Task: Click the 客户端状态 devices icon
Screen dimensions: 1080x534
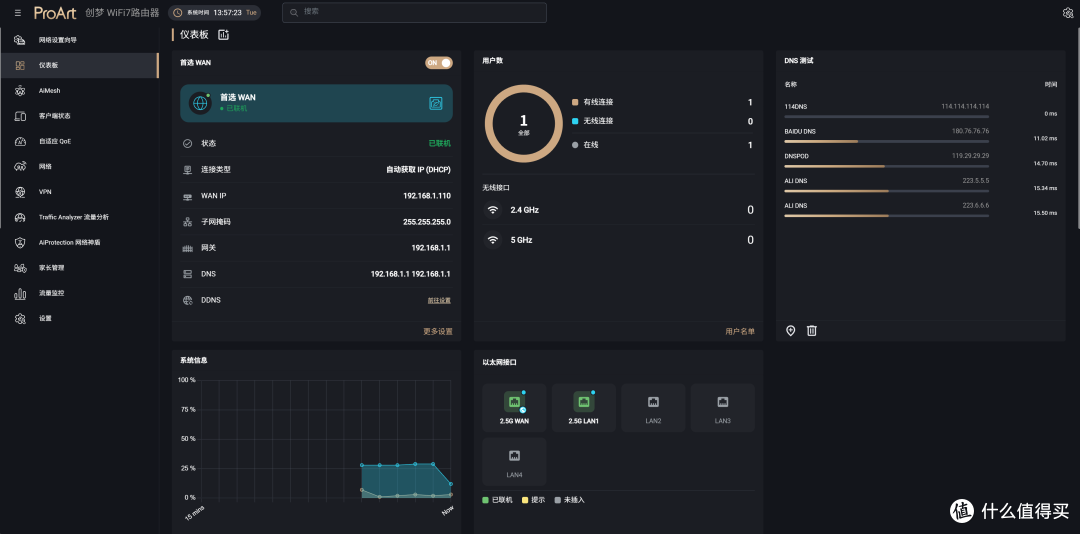Action: (x=20, y=116)
